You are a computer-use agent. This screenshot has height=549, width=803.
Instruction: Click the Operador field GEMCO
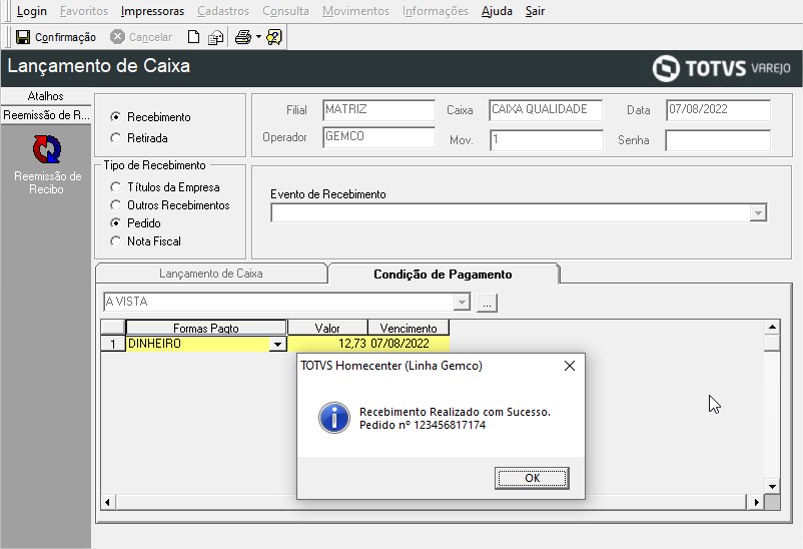click(379, 137)
